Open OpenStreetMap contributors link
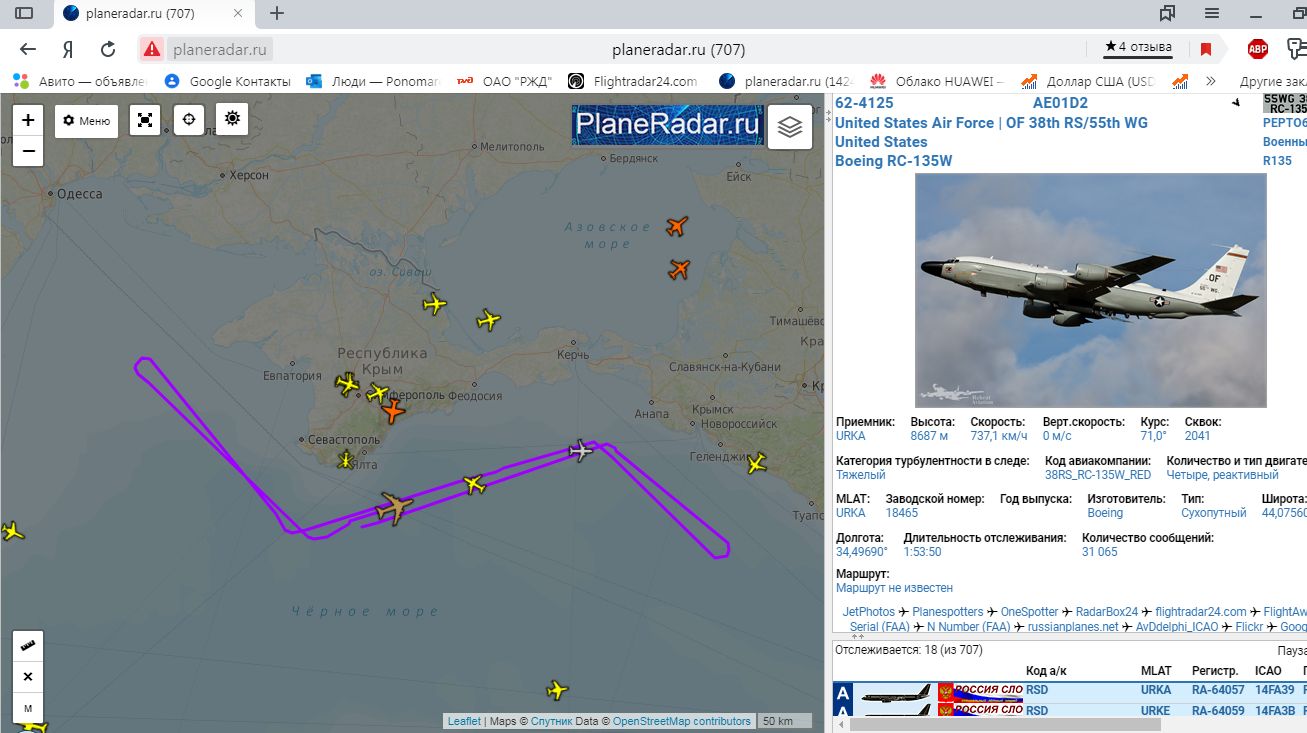1307x733 pixels. click(681, 721)
